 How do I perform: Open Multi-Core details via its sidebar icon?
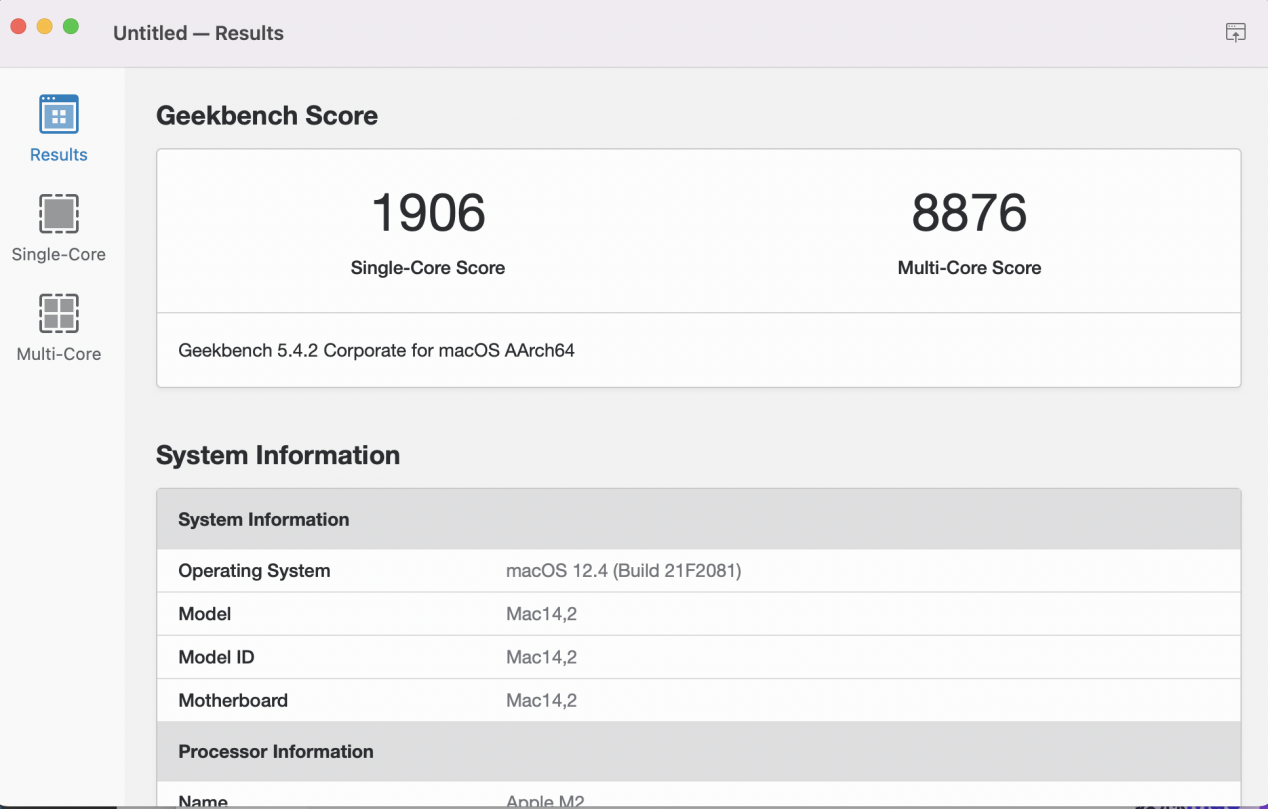point(58,313)
